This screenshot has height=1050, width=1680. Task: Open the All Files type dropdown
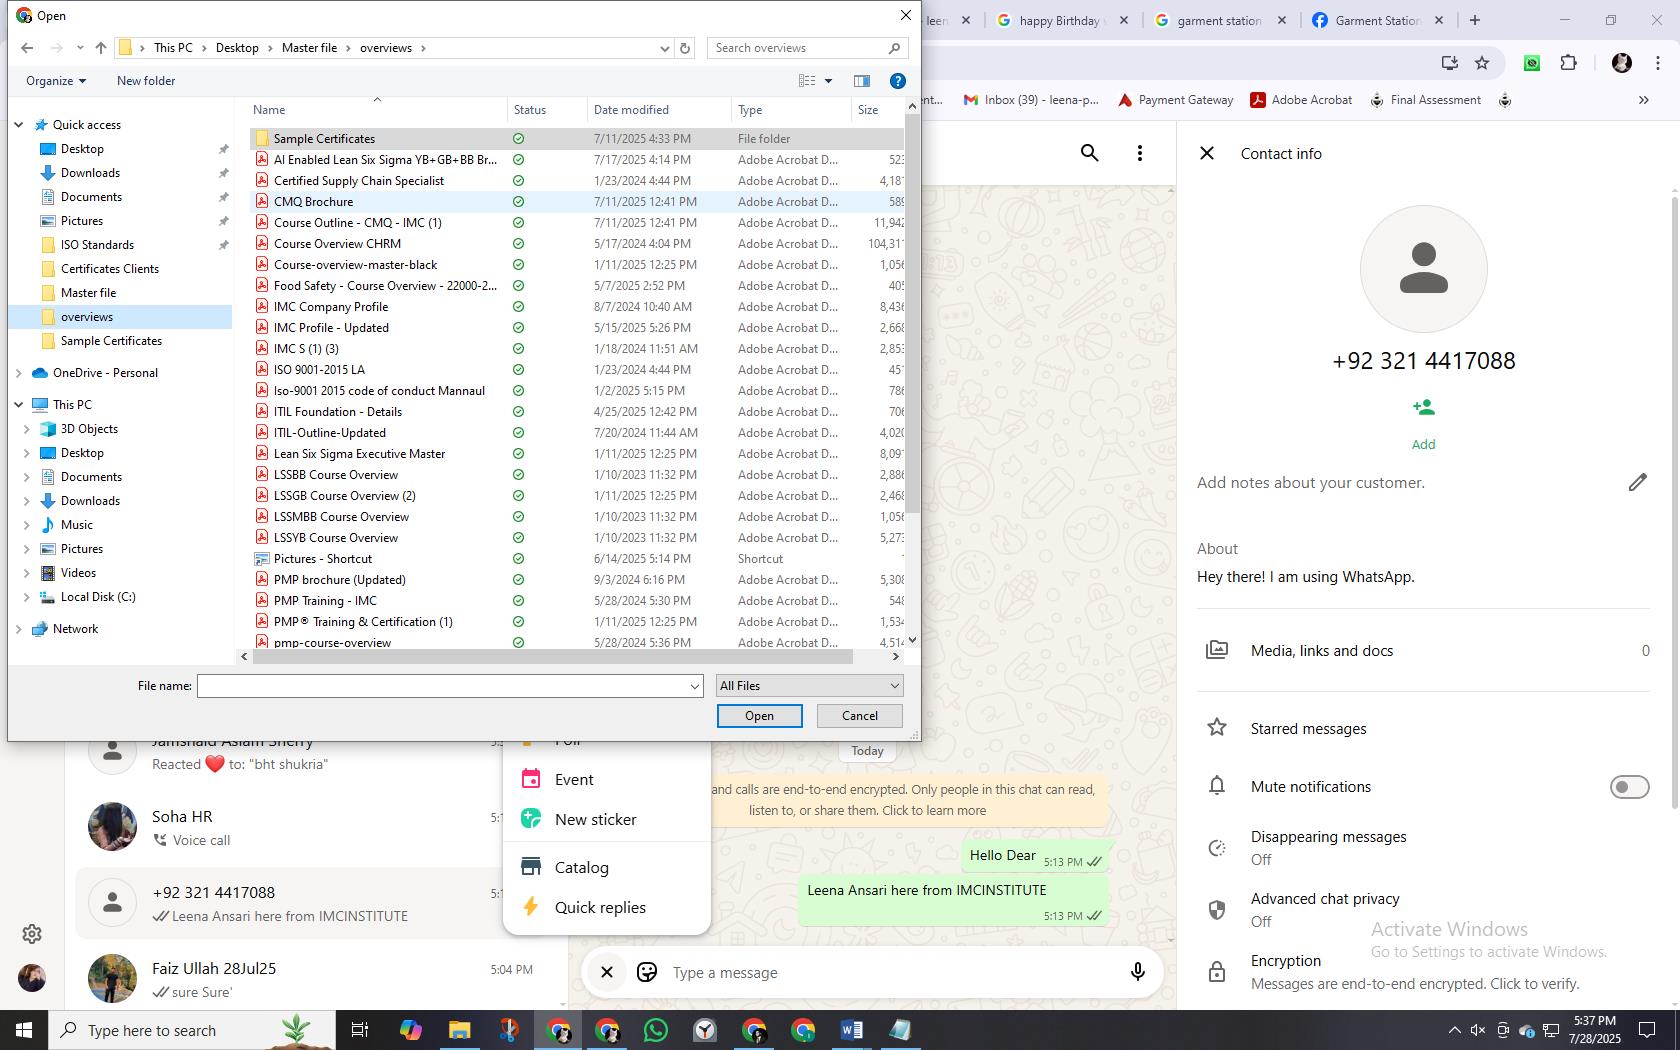[x=810, y=686]
